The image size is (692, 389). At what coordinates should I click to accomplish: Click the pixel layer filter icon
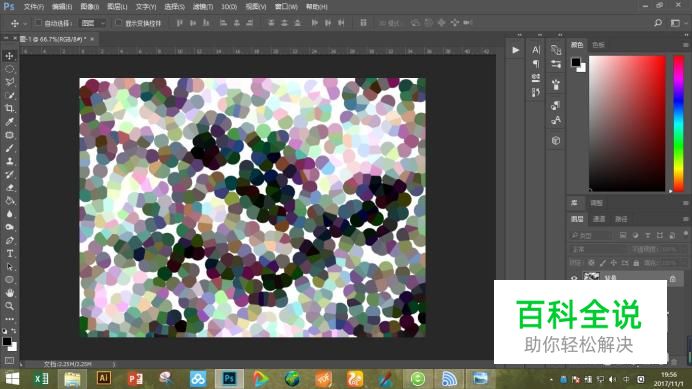pyautogui.click(x=623, y=235)
